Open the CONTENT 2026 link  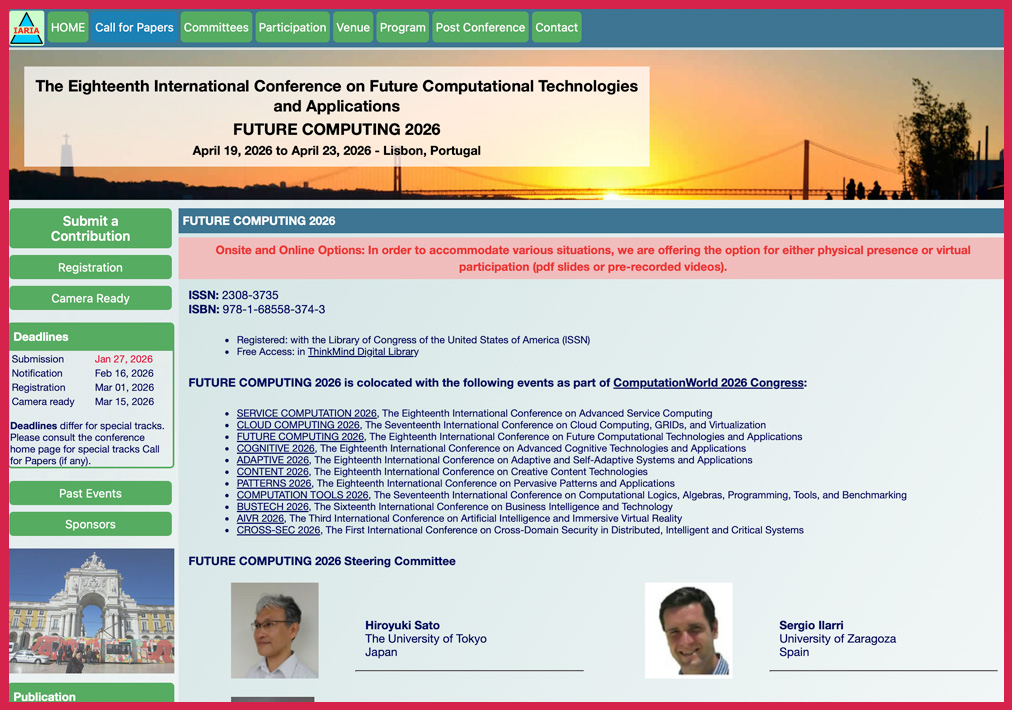[272, 472]
